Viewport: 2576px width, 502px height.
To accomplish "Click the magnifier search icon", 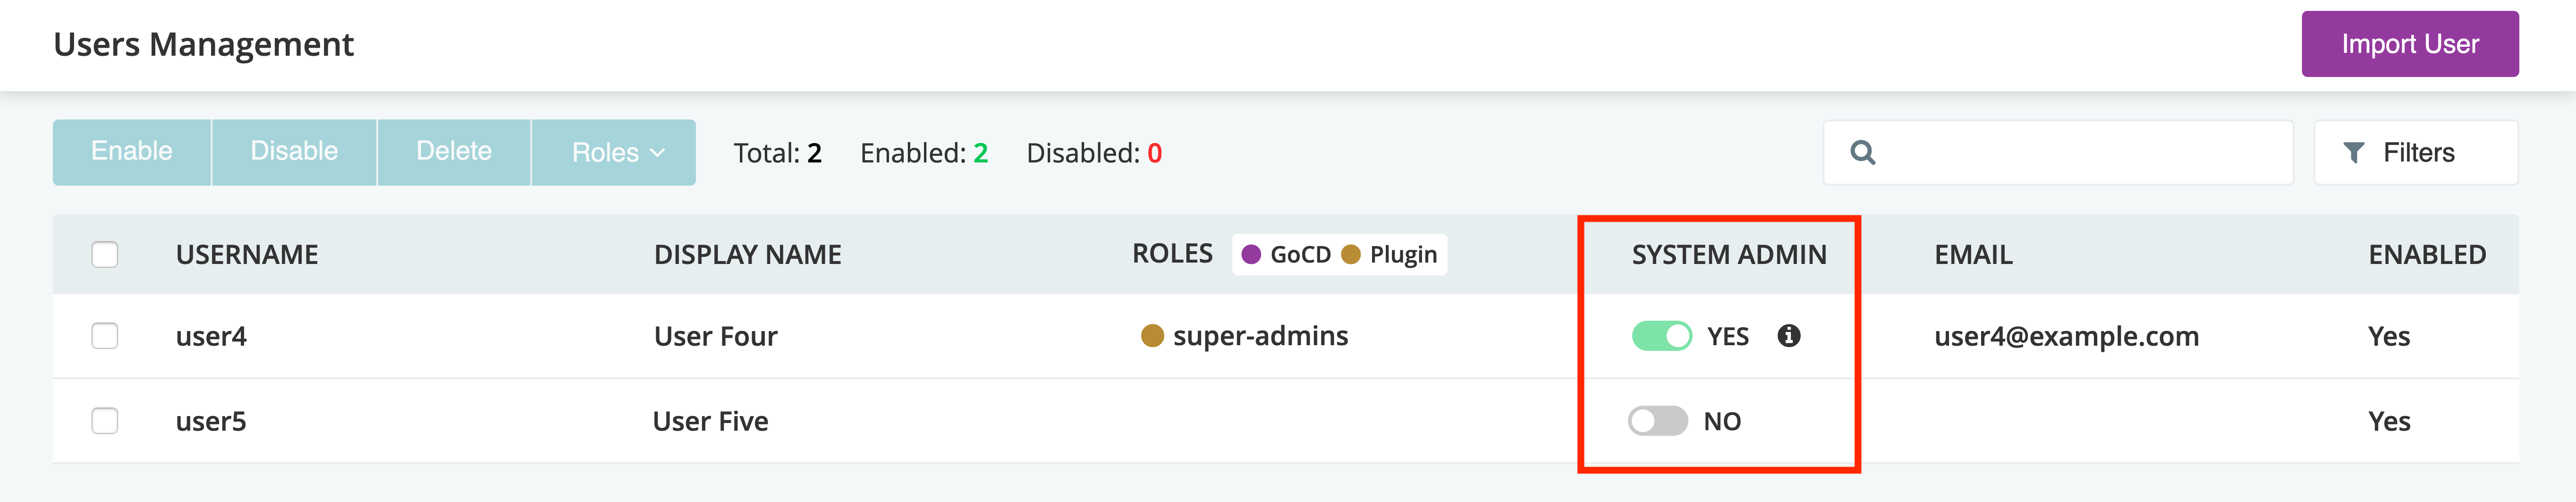I will point(1862,152).
